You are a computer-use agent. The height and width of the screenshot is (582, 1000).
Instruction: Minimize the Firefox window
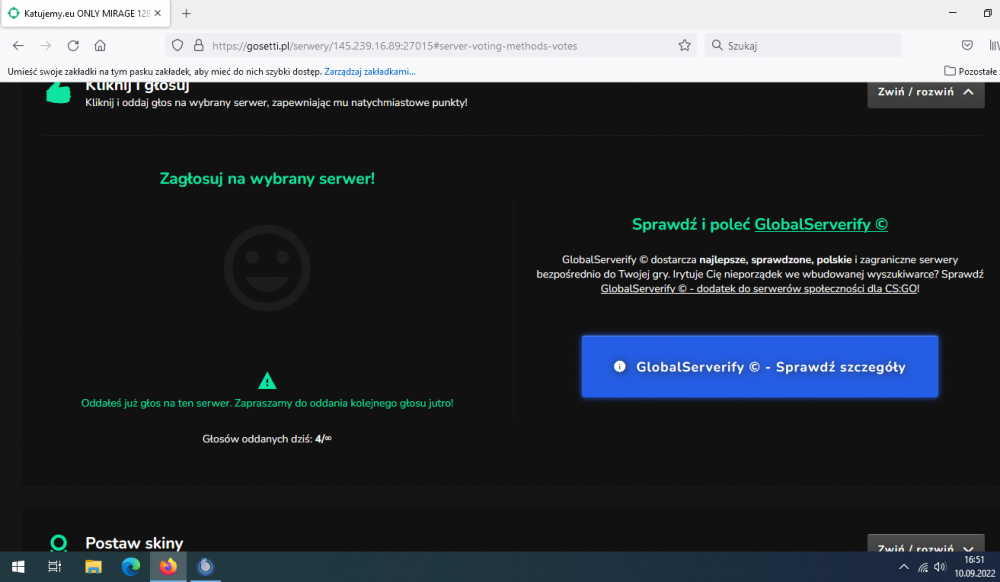[953, 13]
